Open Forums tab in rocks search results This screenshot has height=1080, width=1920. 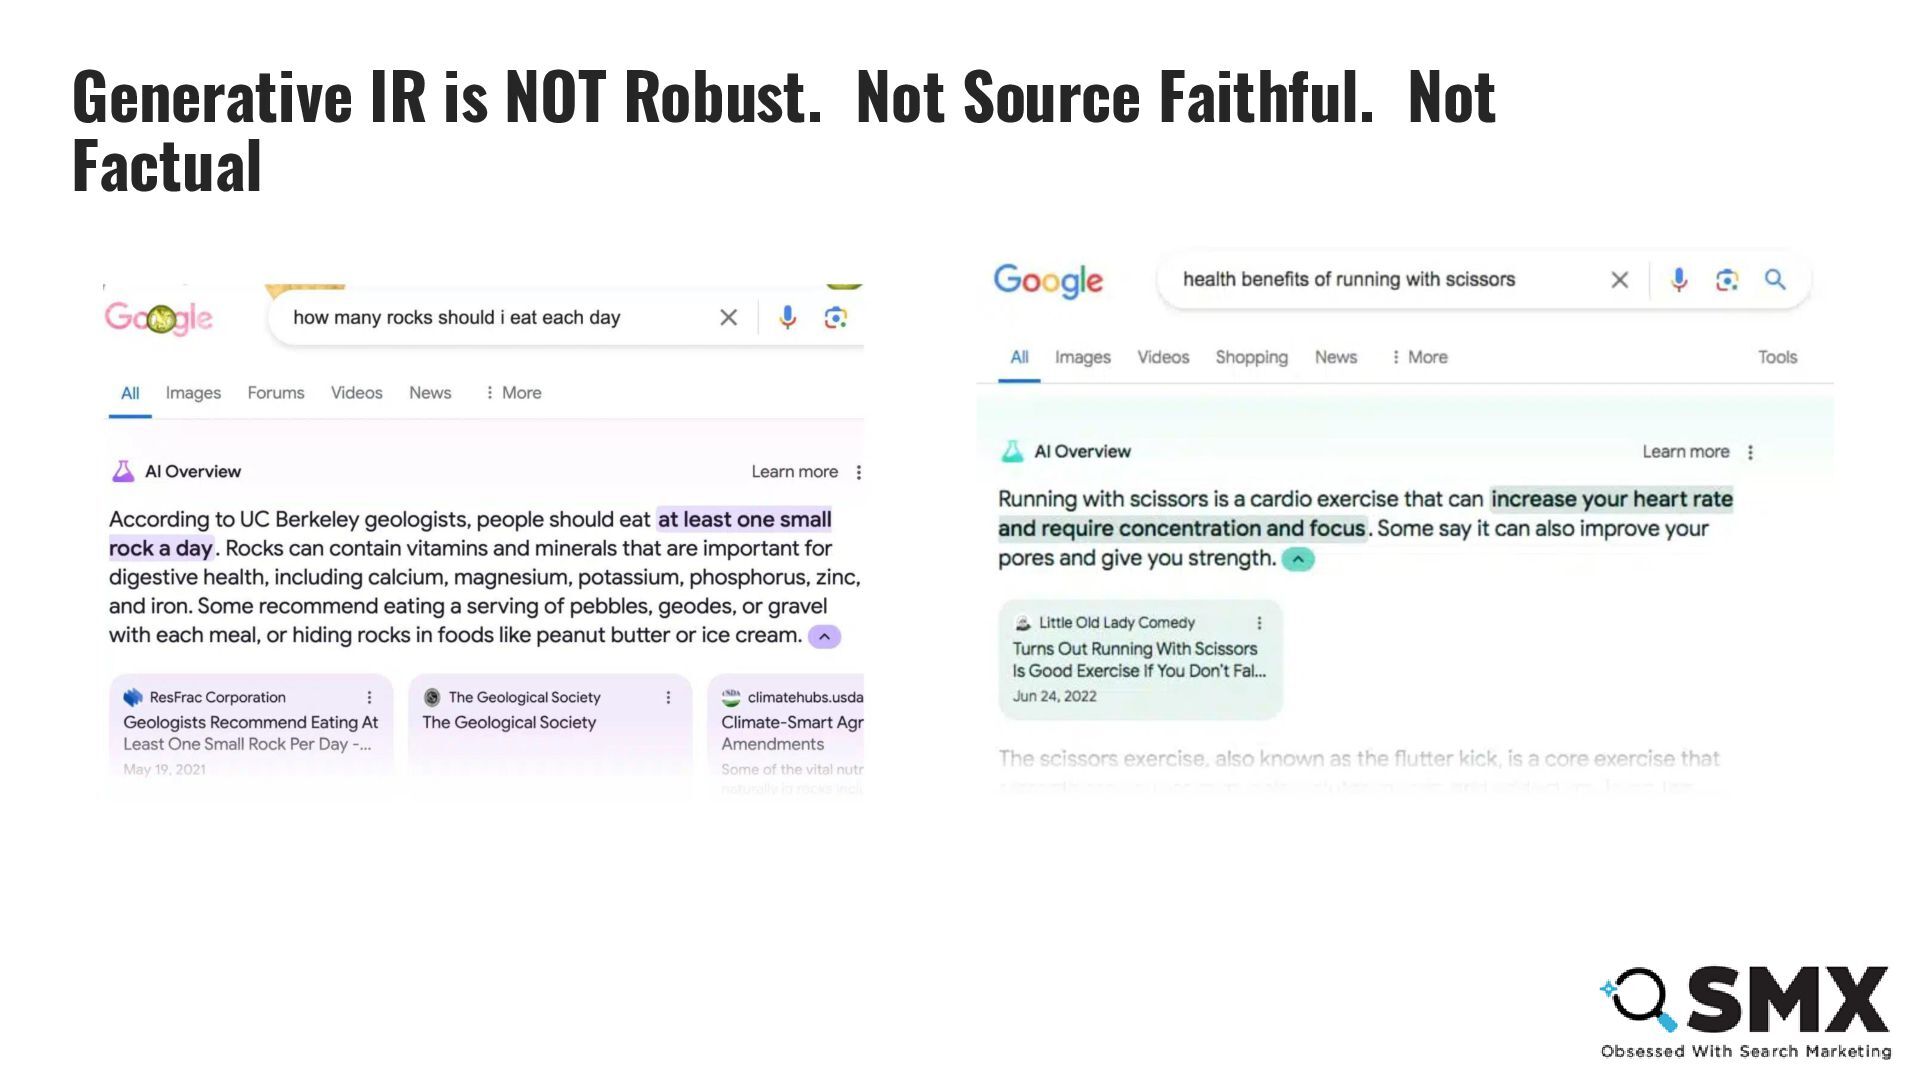pos(276,393)
